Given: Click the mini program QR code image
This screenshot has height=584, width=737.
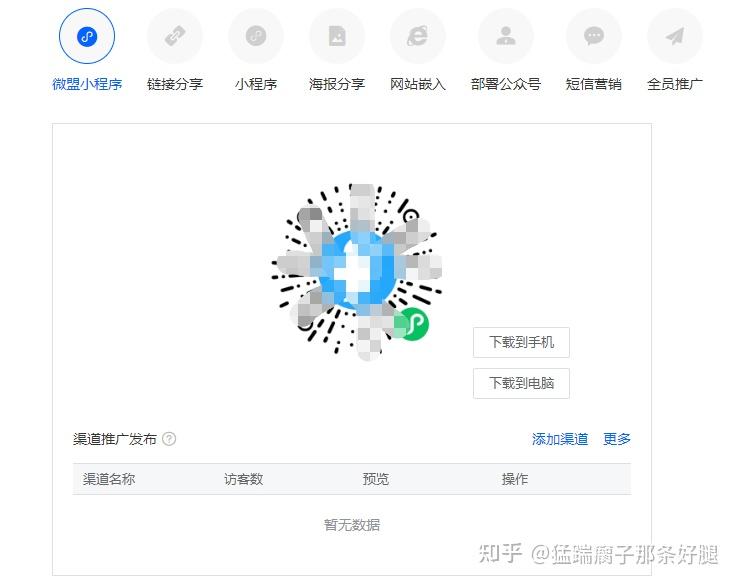Looking at the screenshot, I should [357, 271].
